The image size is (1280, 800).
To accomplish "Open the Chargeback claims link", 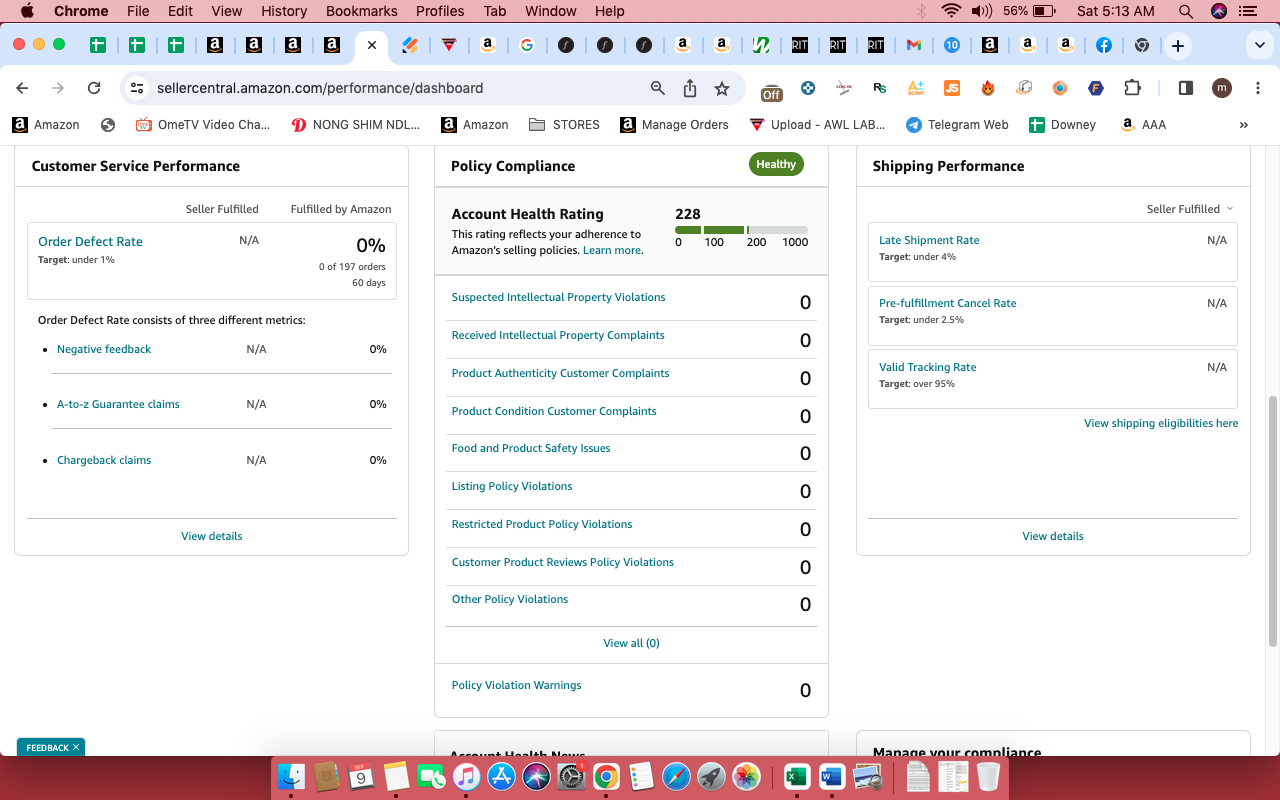I will (104, 460).
